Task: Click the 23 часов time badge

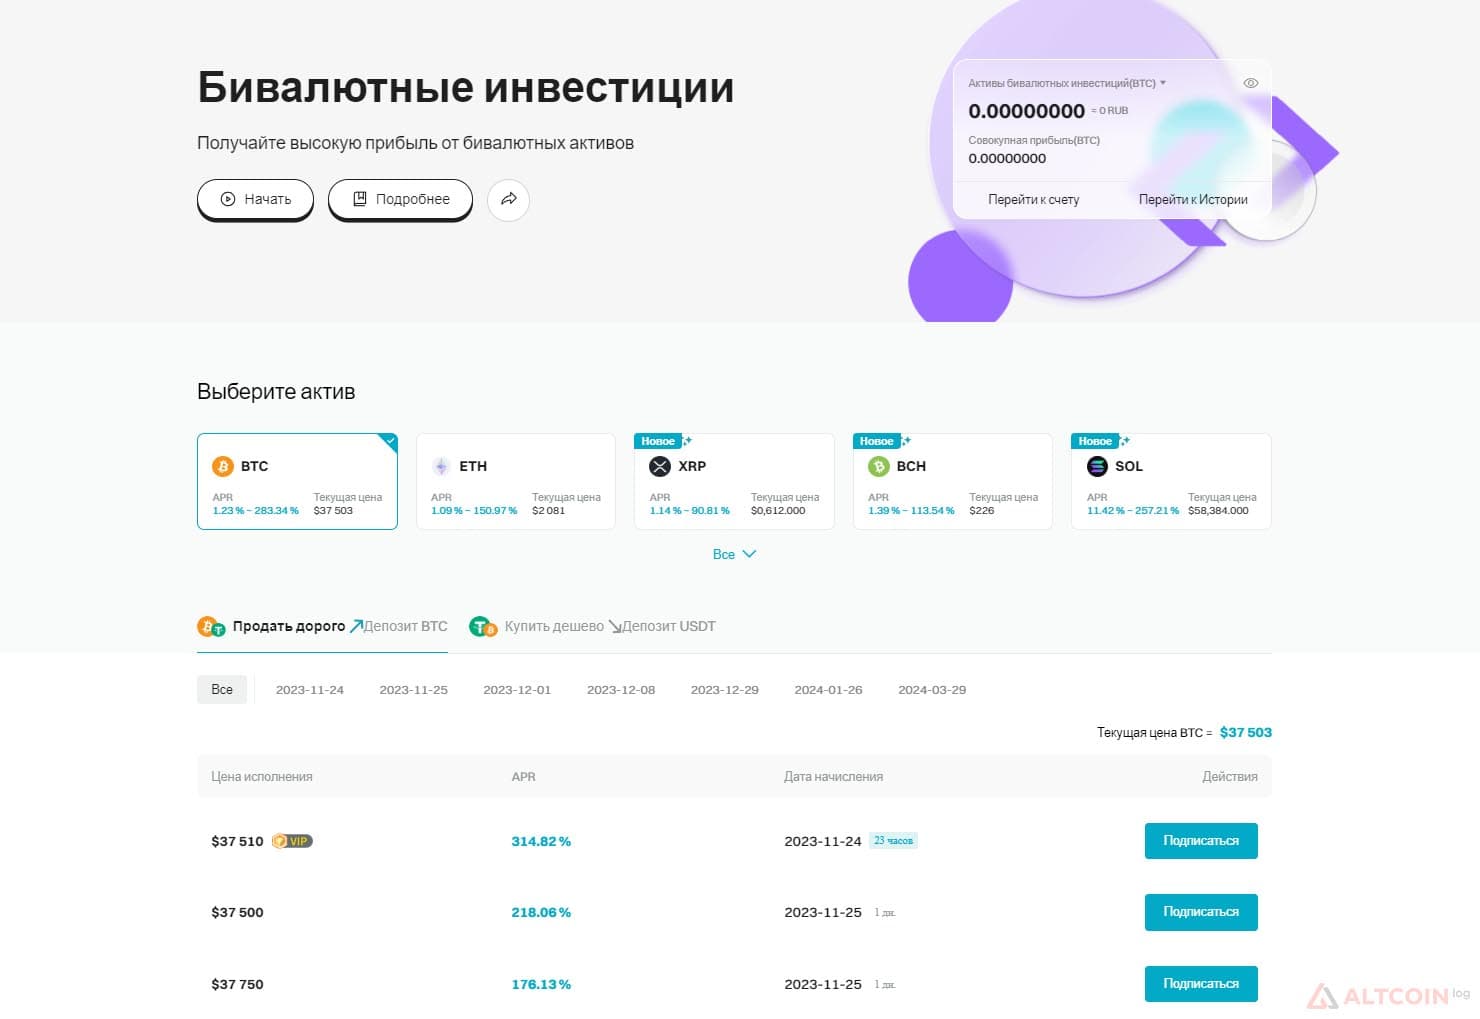Action: [893, 841]
